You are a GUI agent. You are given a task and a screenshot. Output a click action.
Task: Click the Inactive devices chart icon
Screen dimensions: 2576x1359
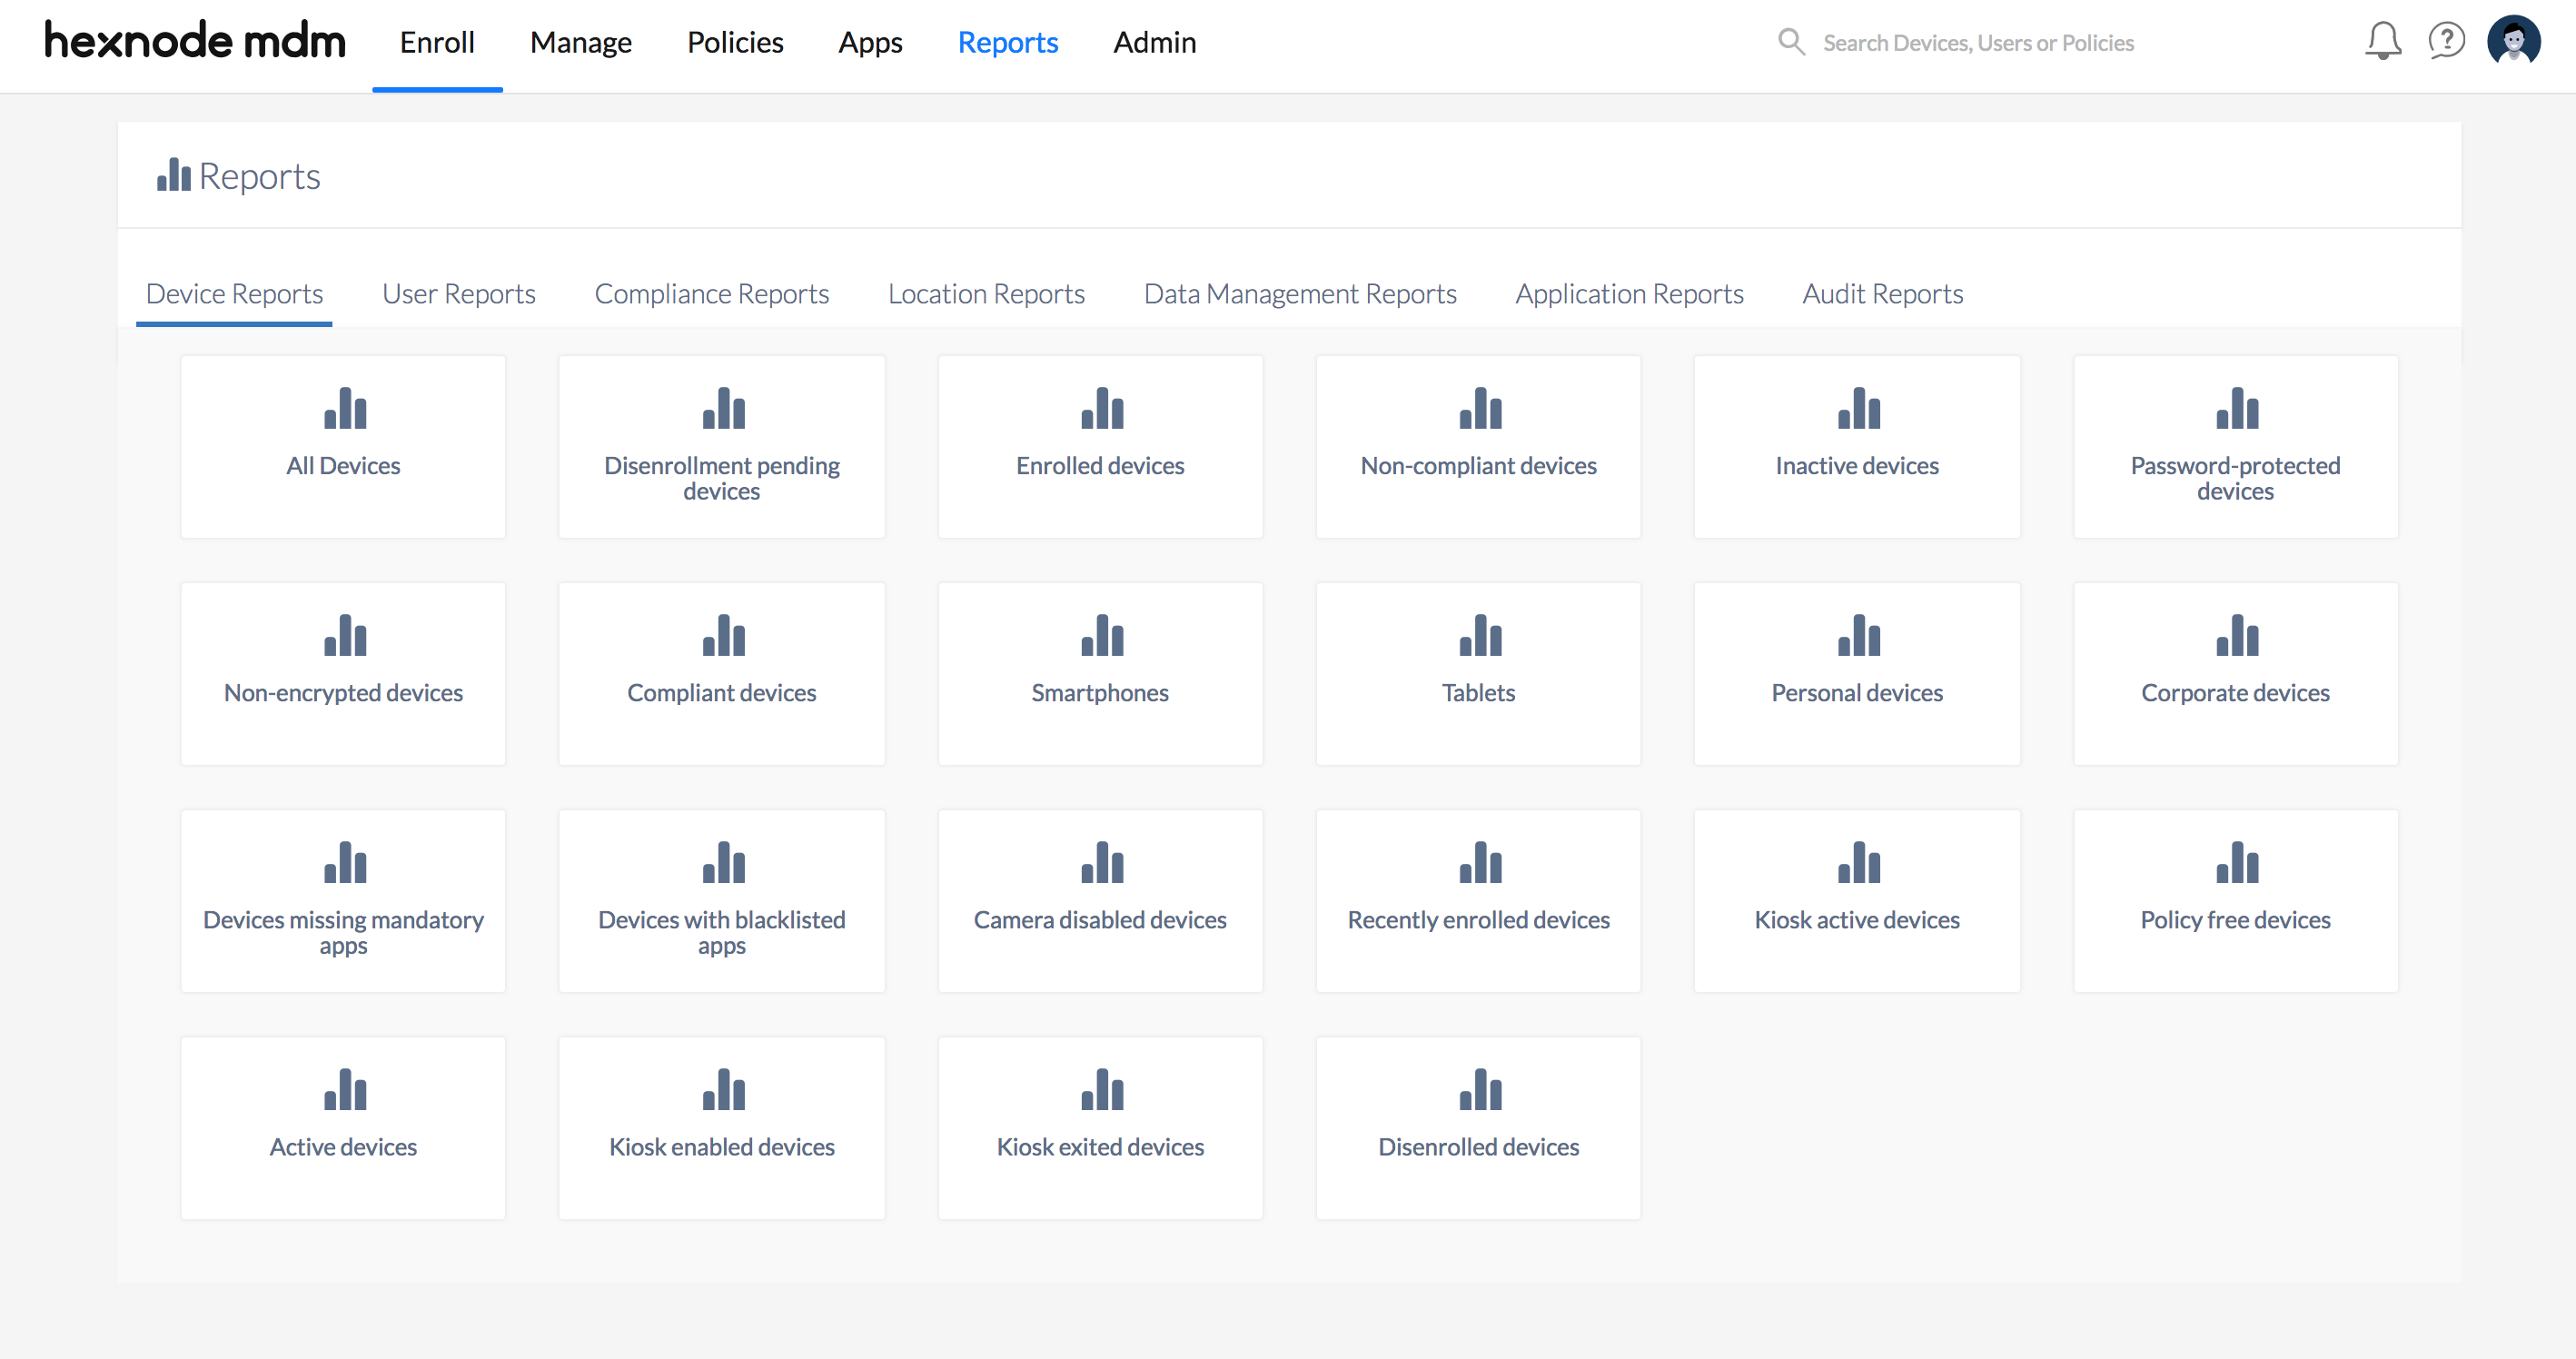point(1858,408)
